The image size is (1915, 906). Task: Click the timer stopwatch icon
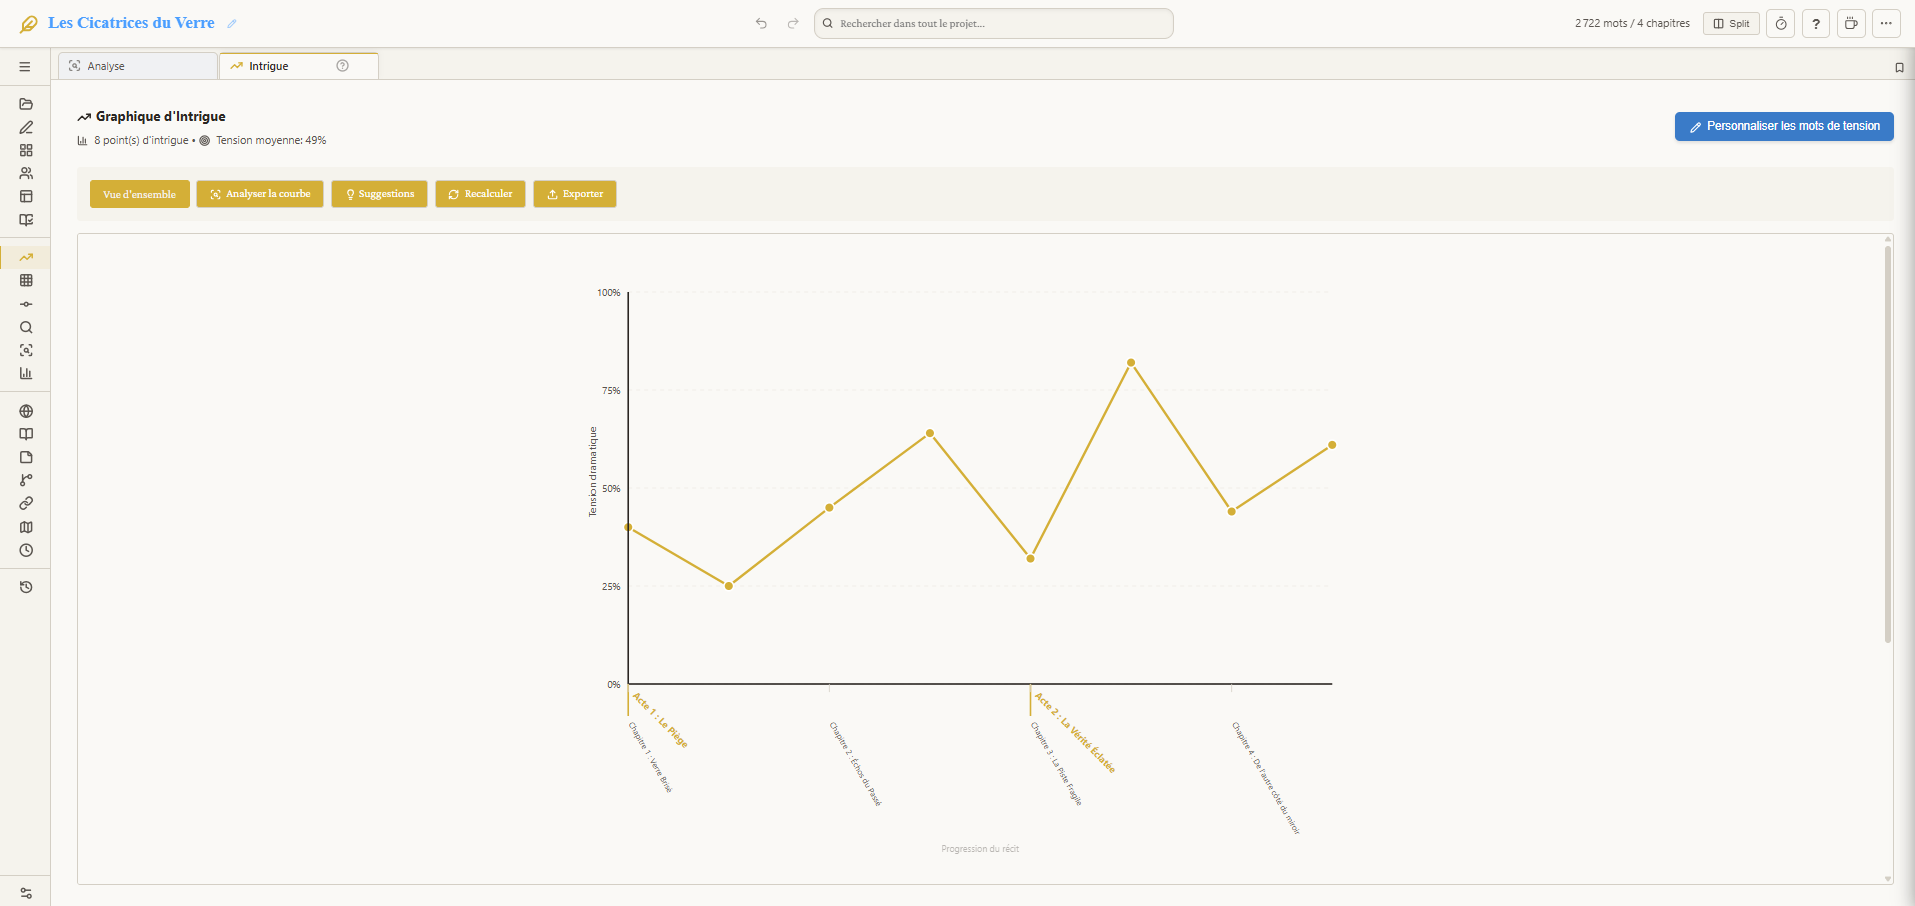point(1780,24)
